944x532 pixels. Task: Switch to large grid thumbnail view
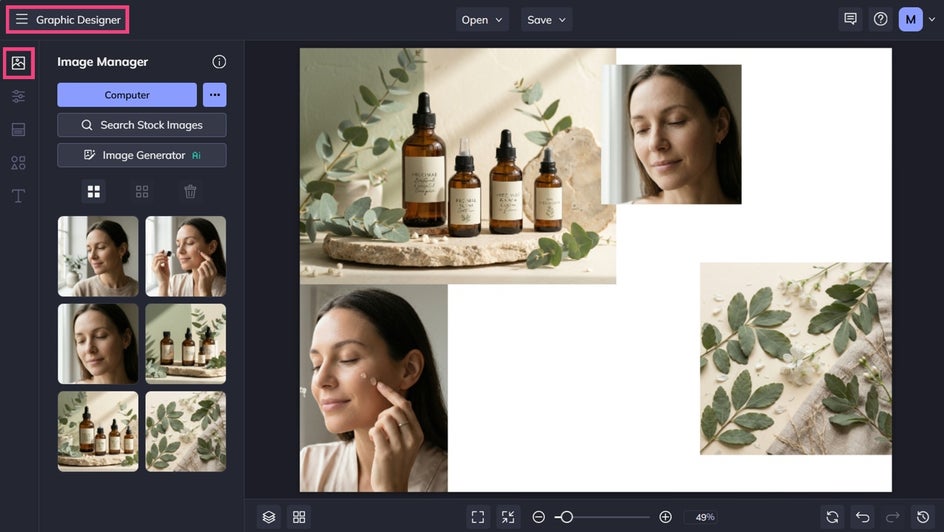point(94,191)
